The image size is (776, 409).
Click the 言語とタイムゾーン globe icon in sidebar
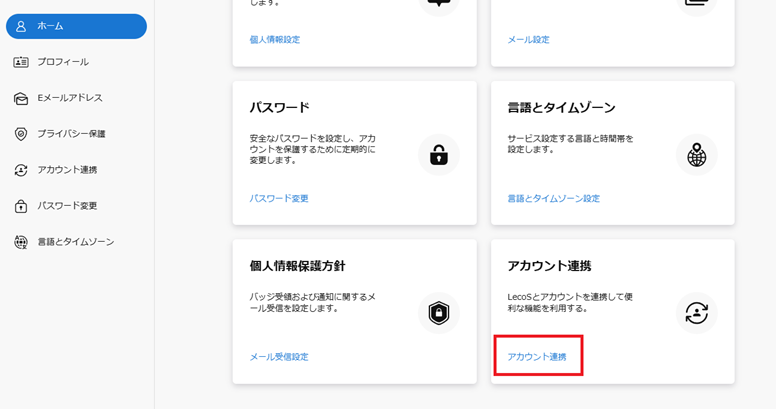pyautogui.click(x=21, y=242)
